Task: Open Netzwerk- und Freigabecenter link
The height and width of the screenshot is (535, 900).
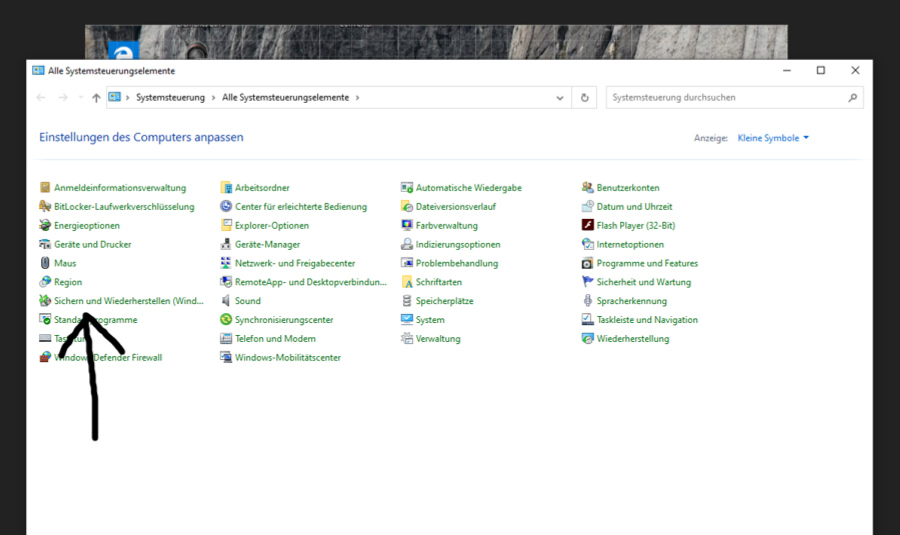Action: tap(295, 264)
